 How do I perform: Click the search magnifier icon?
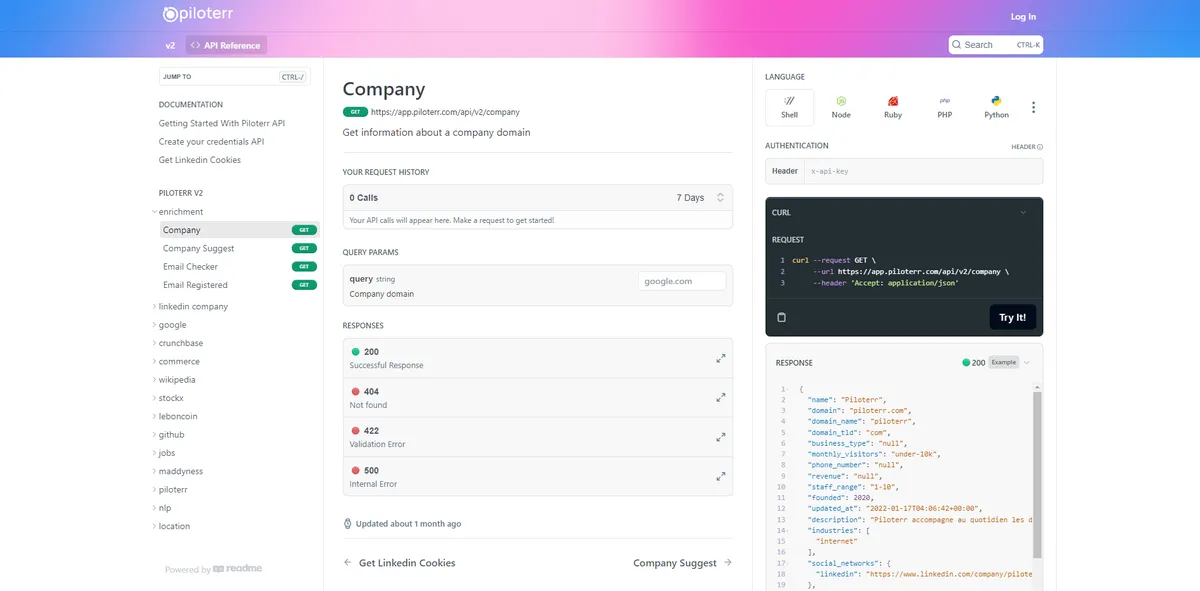pos(958,45)
